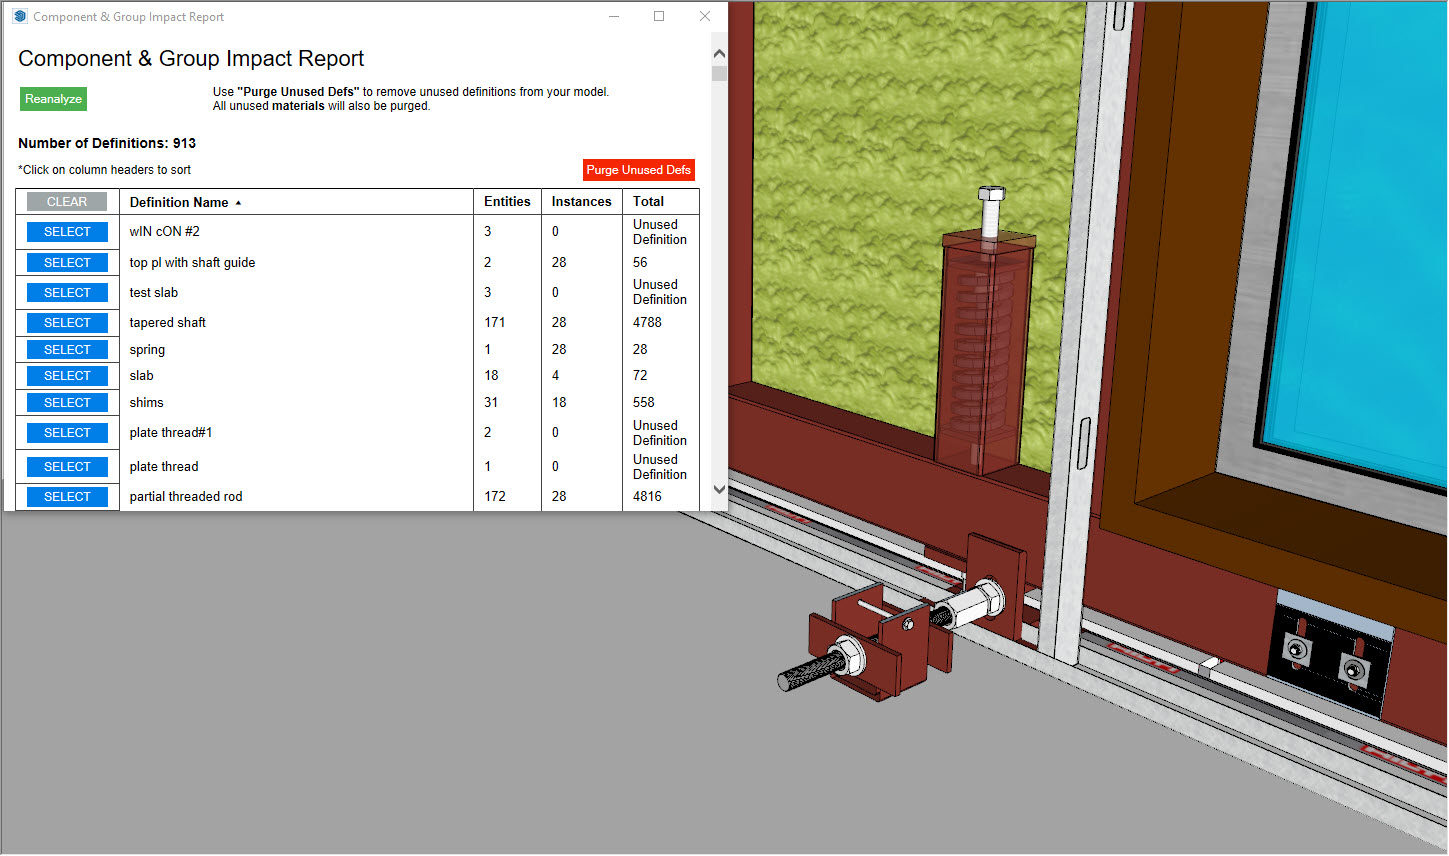
Task: Close the Component & Group Impact Report dialog
Action: [x=705, y=16]
